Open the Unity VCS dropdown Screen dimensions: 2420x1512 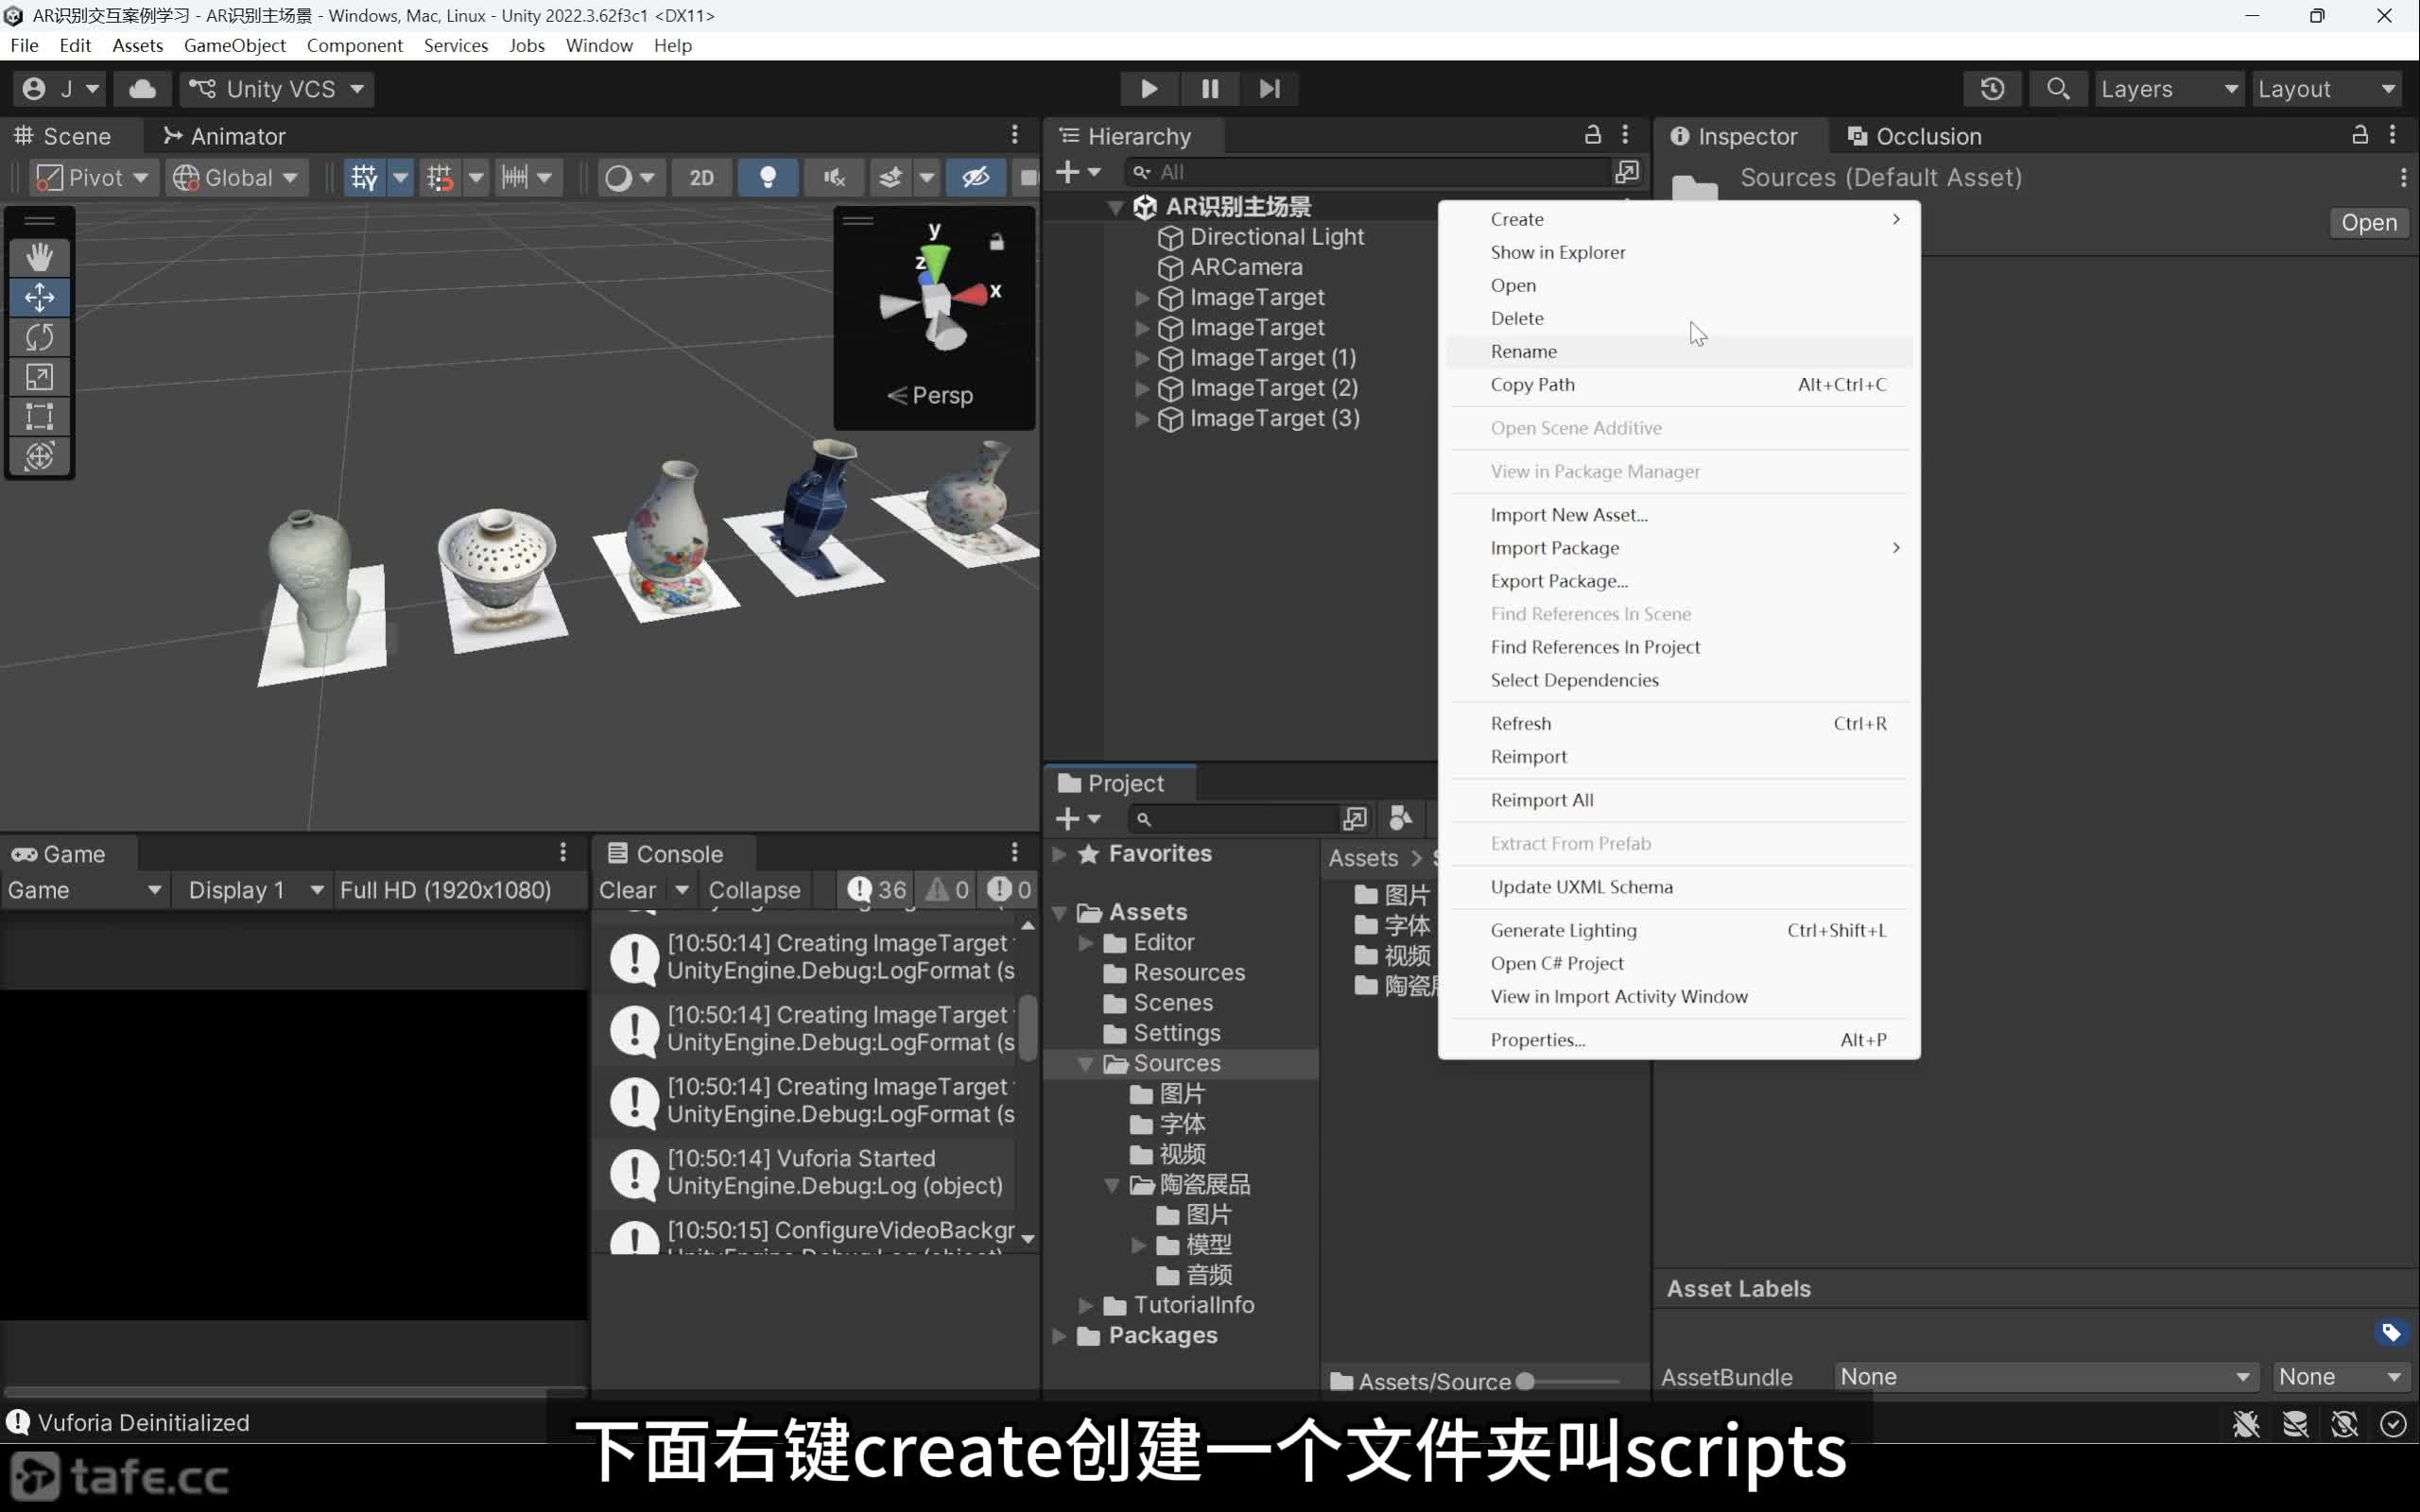point(277,89)
